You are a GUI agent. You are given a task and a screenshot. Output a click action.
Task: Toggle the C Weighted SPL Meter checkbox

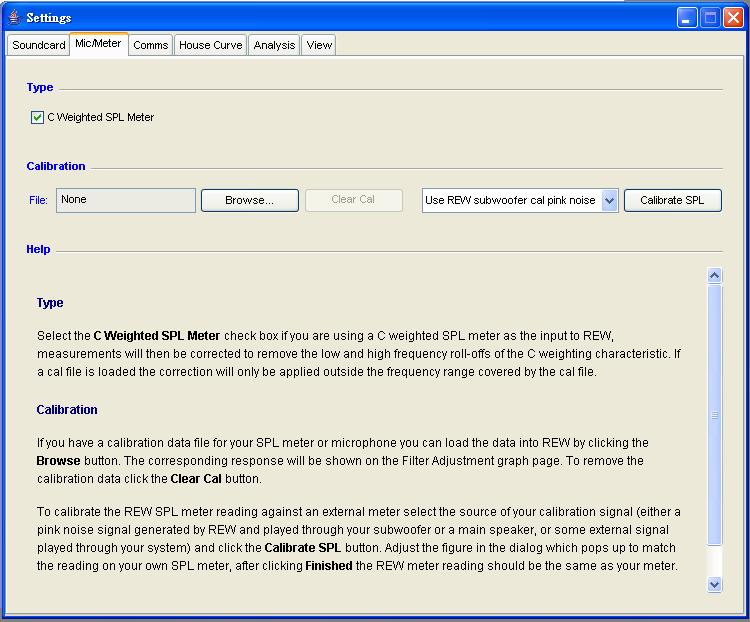pyautogui.click(x=38, y=117)
